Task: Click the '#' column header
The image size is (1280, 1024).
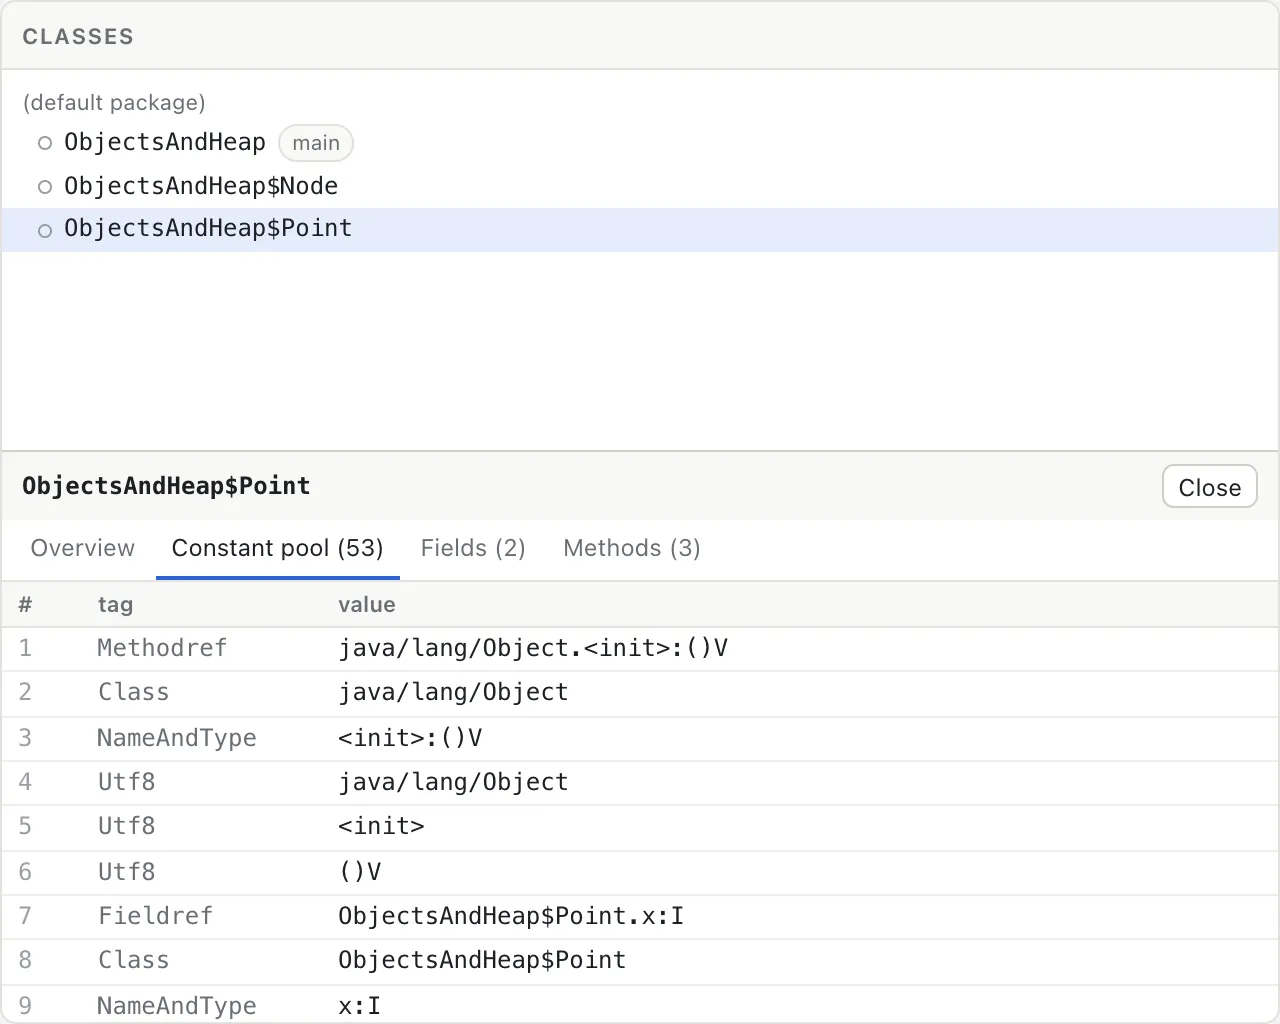Action: 25,605
